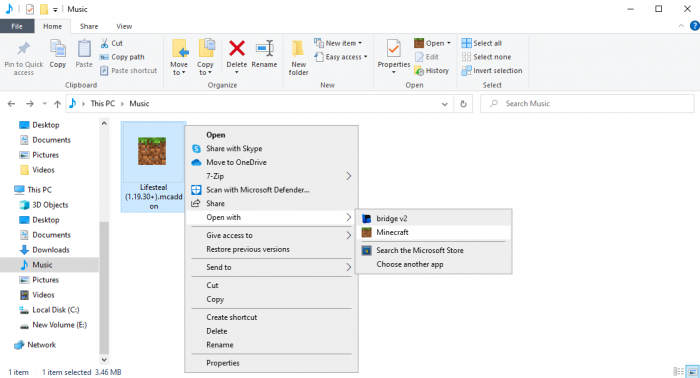Screen dimensions: 700x378
Task: Choose Scan with Microsoft Defender
Action: point(271,190)
